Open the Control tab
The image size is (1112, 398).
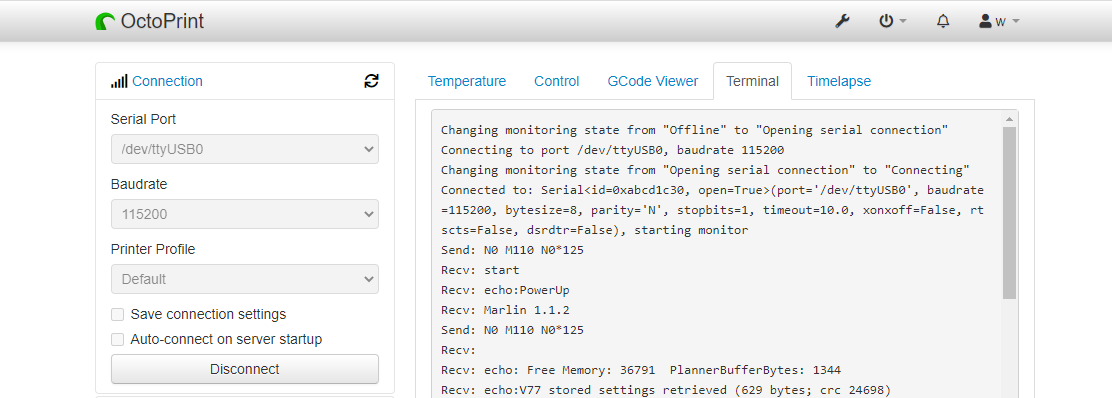[557, 81]
